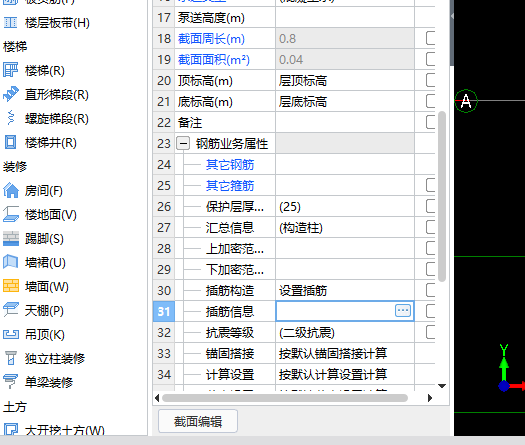Select the 层顶标高 value cell

345,80
